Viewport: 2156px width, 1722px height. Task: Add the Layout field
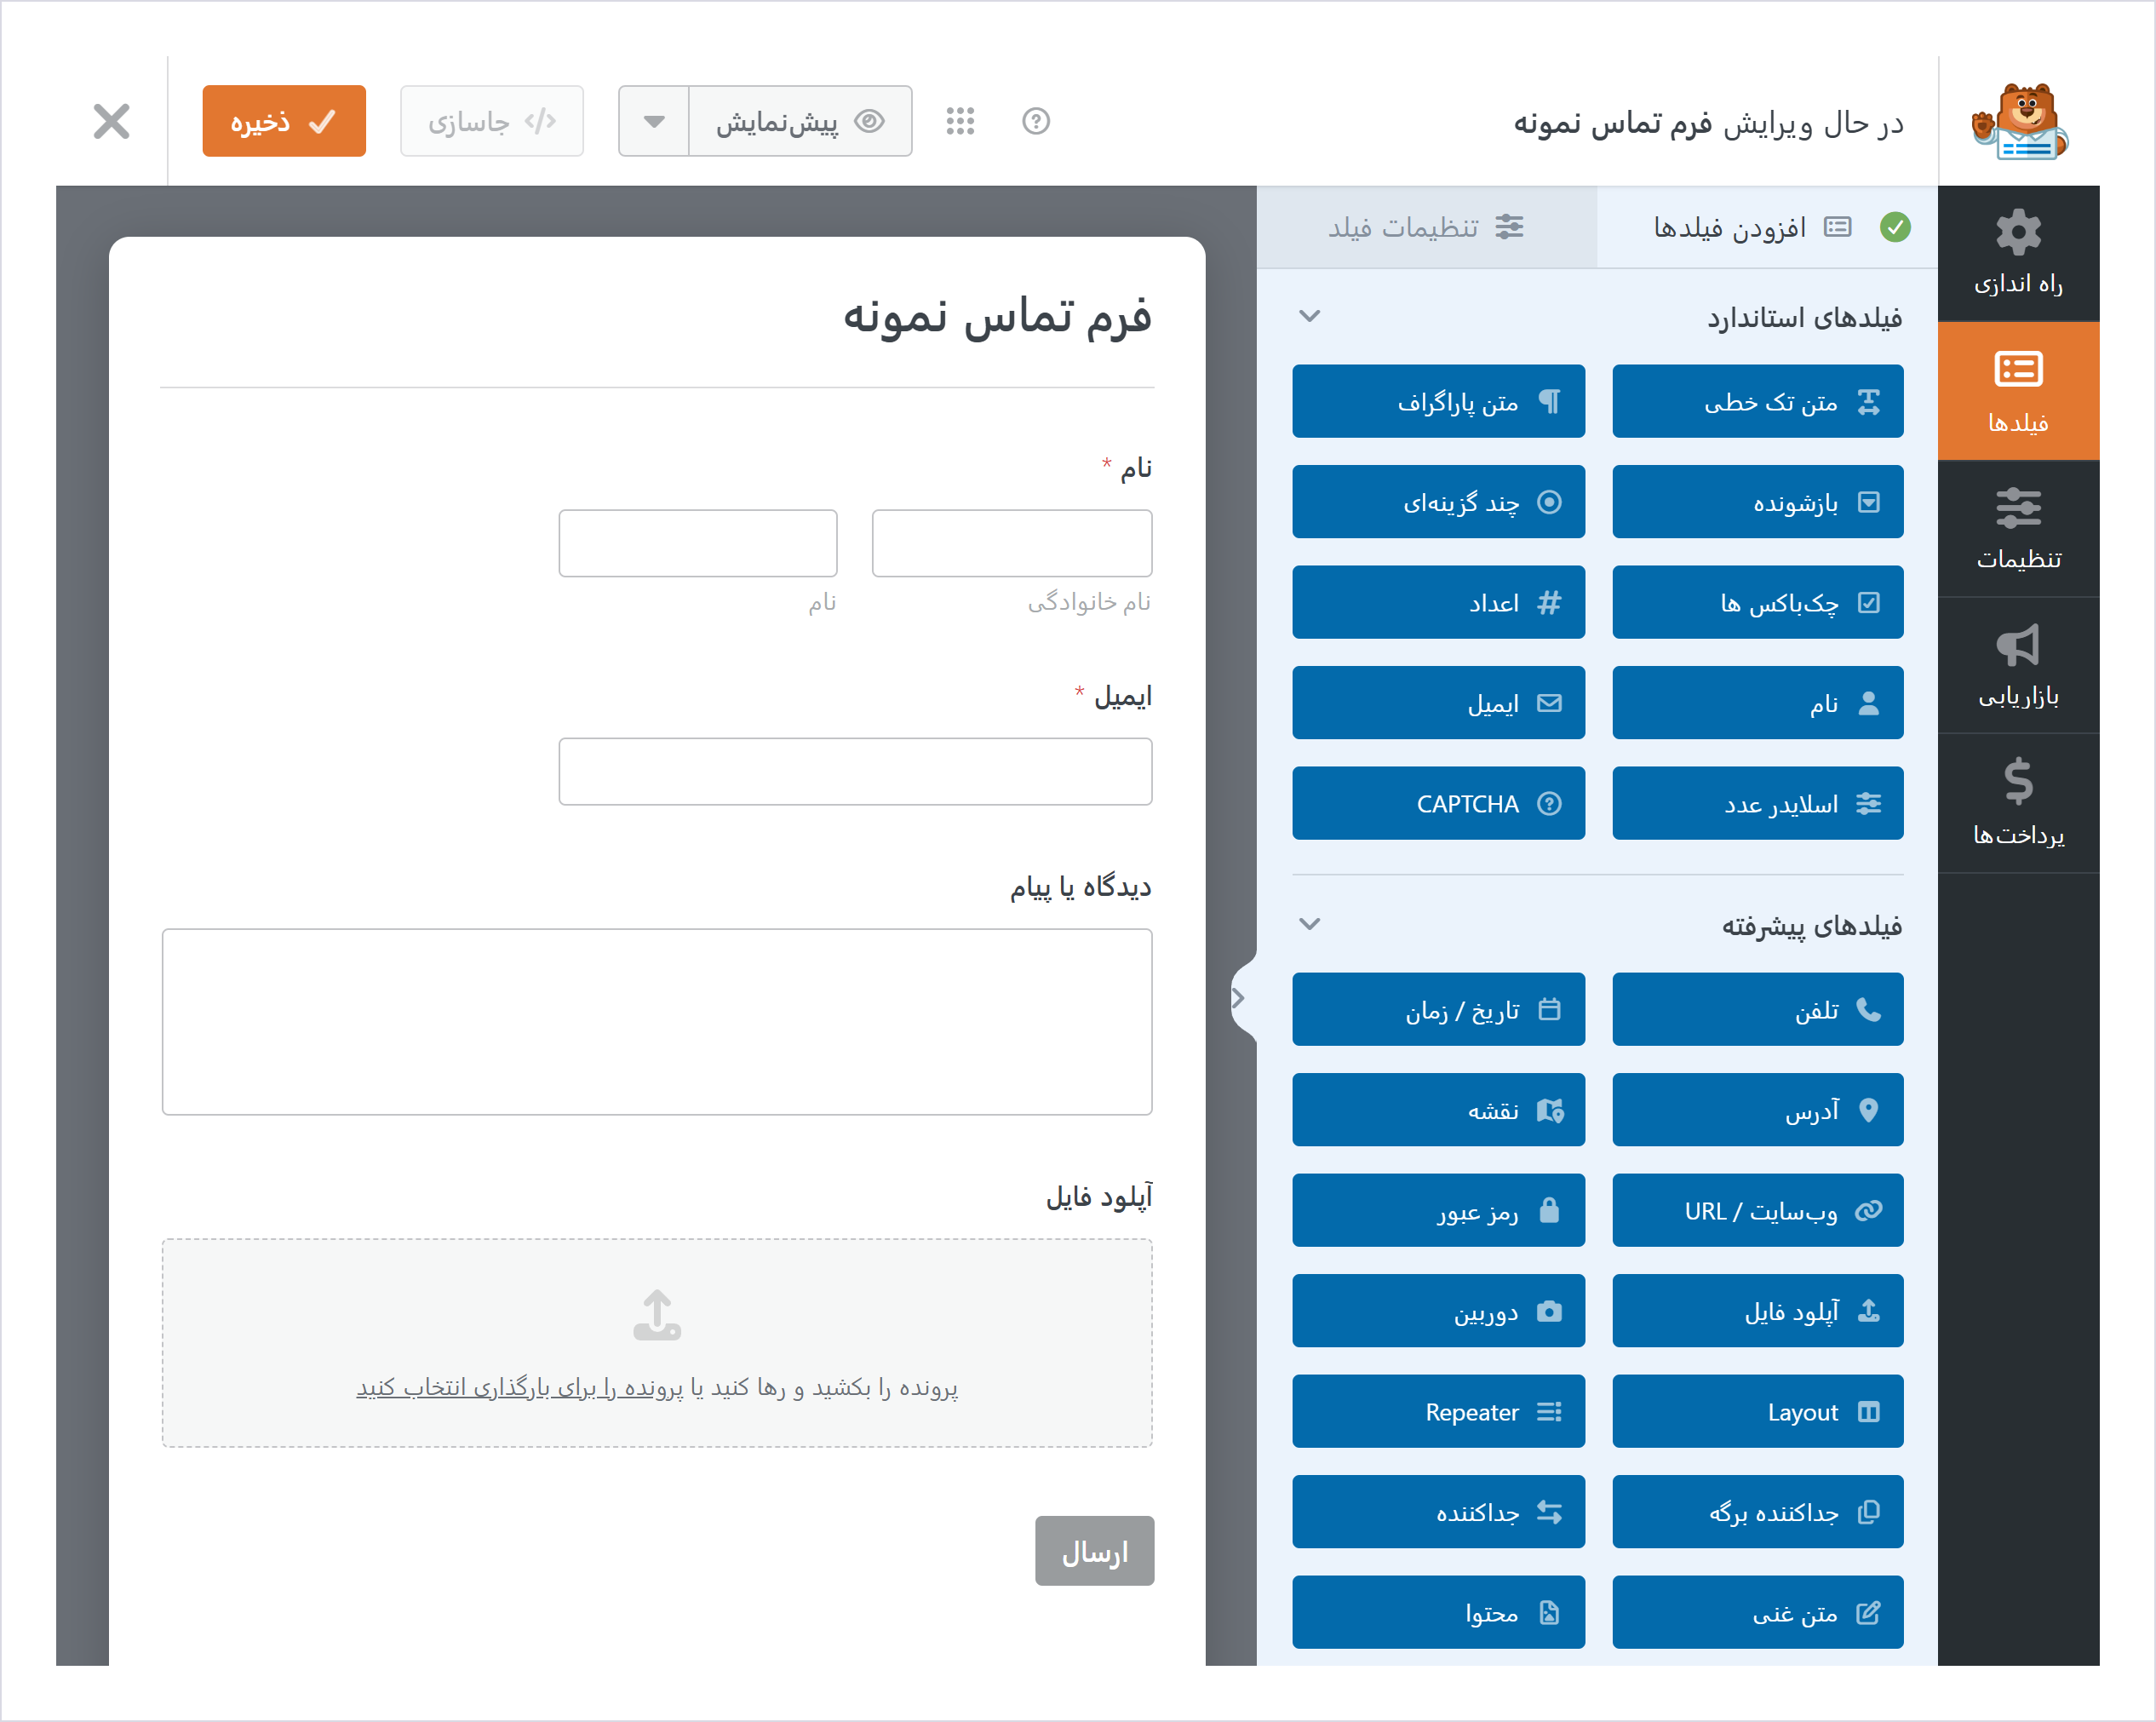tap(1757, 1411)
